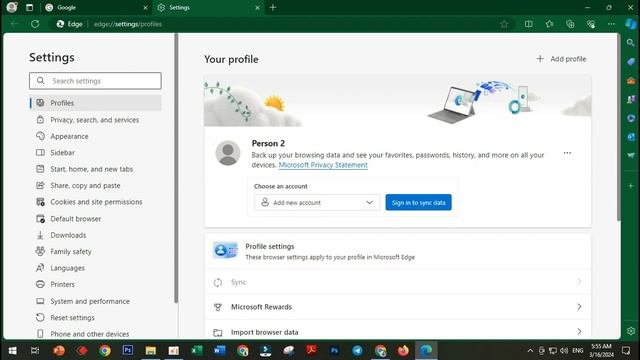Click sidebar search icon
Screen dimensions: 640x360
pyautogui.click(x=631, y=42)
